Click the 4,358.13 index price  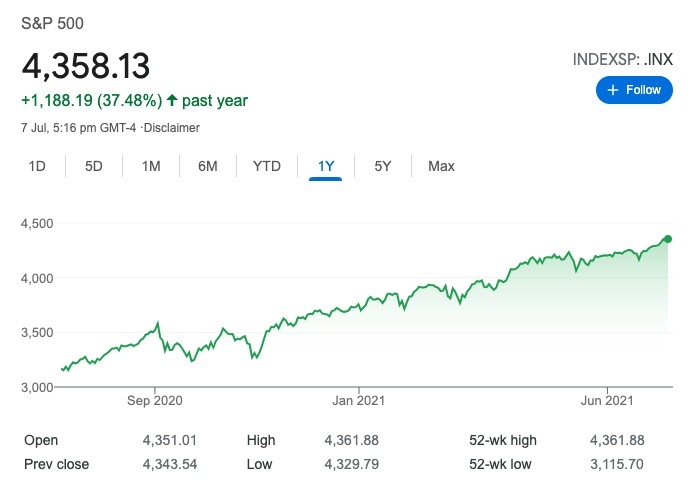click(x=86, y=66)
